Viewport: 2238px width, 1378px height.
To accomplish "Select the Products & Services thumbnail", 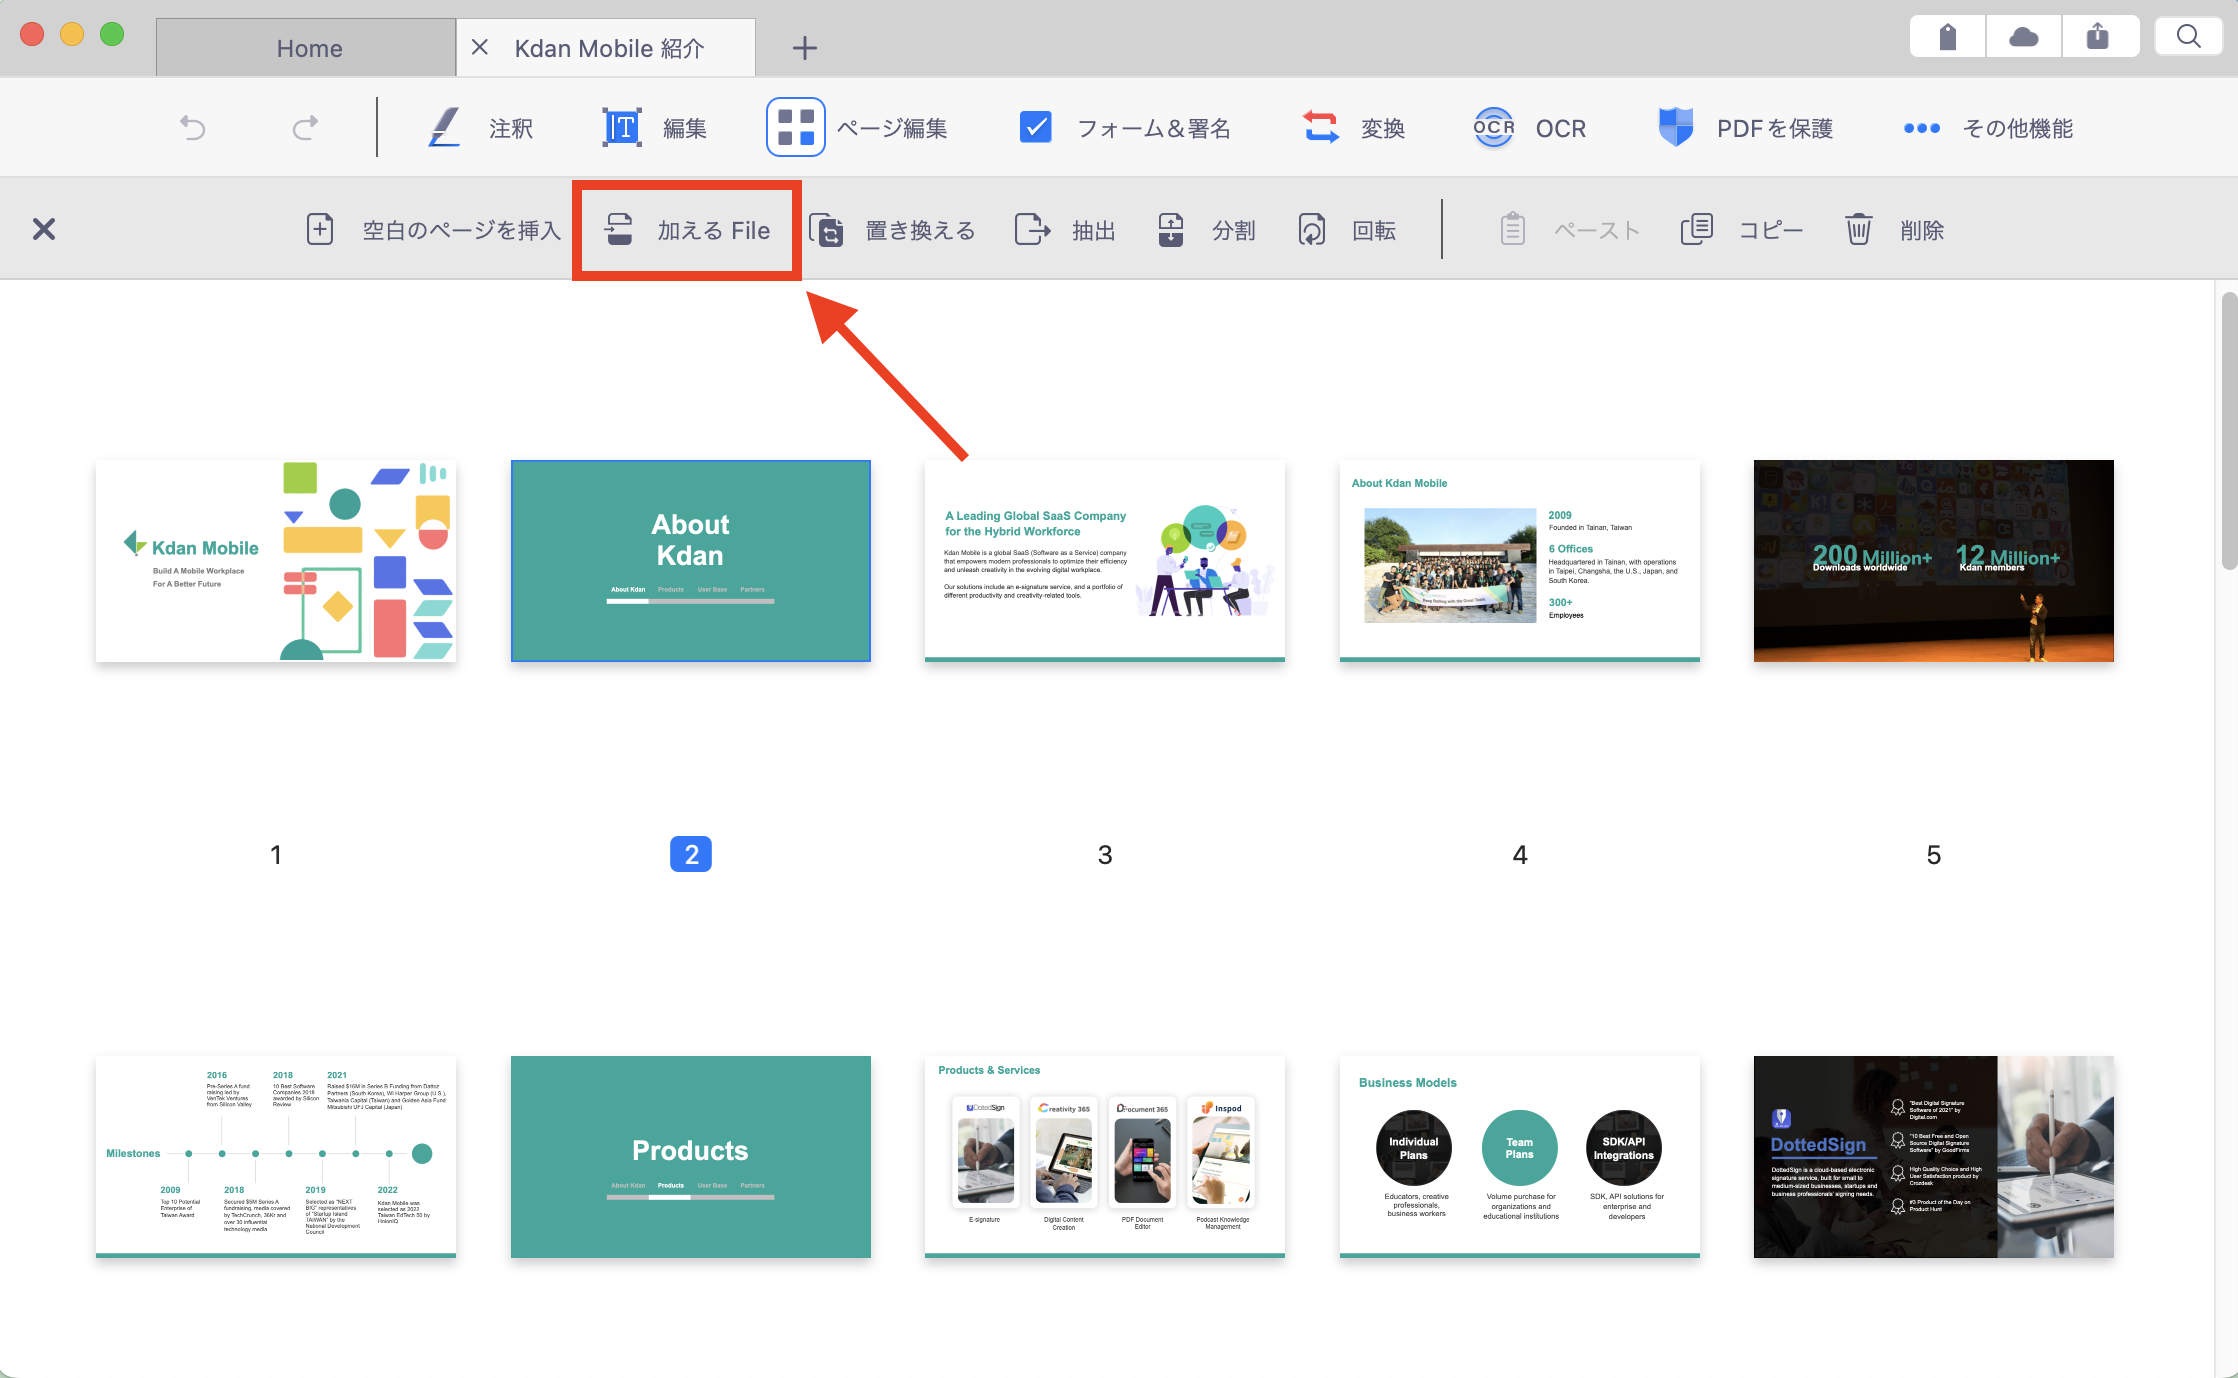I will click(1105, 1157).
